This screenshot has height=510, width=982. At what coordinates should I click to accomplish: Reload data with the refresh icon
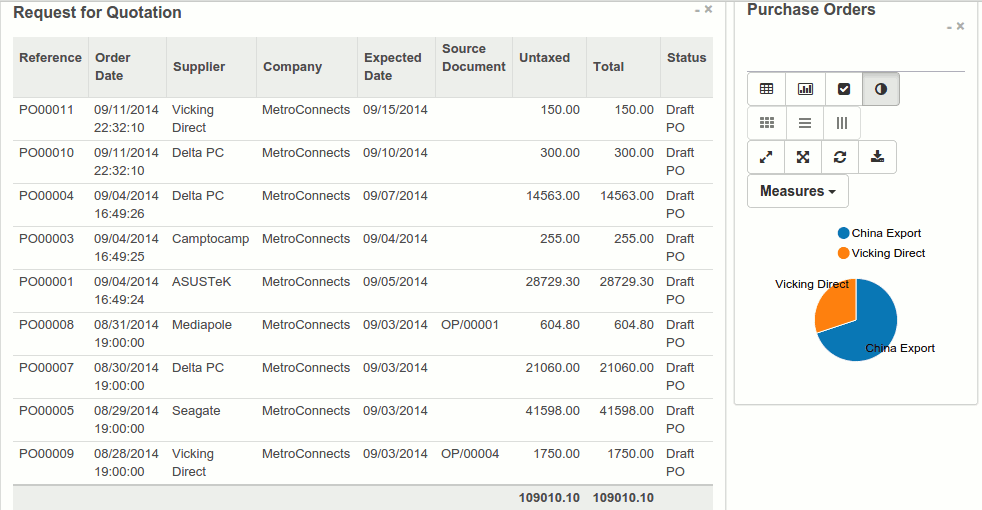coord(840,157)
